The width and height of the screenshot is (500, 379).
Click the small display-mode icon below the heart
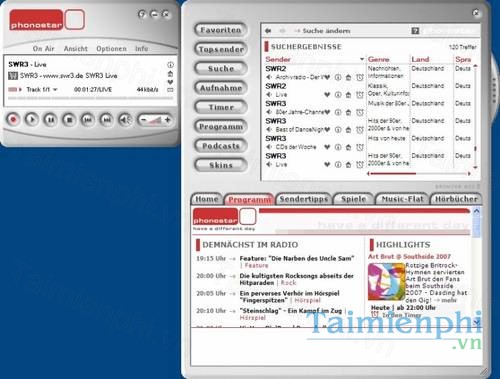point(170,90)
